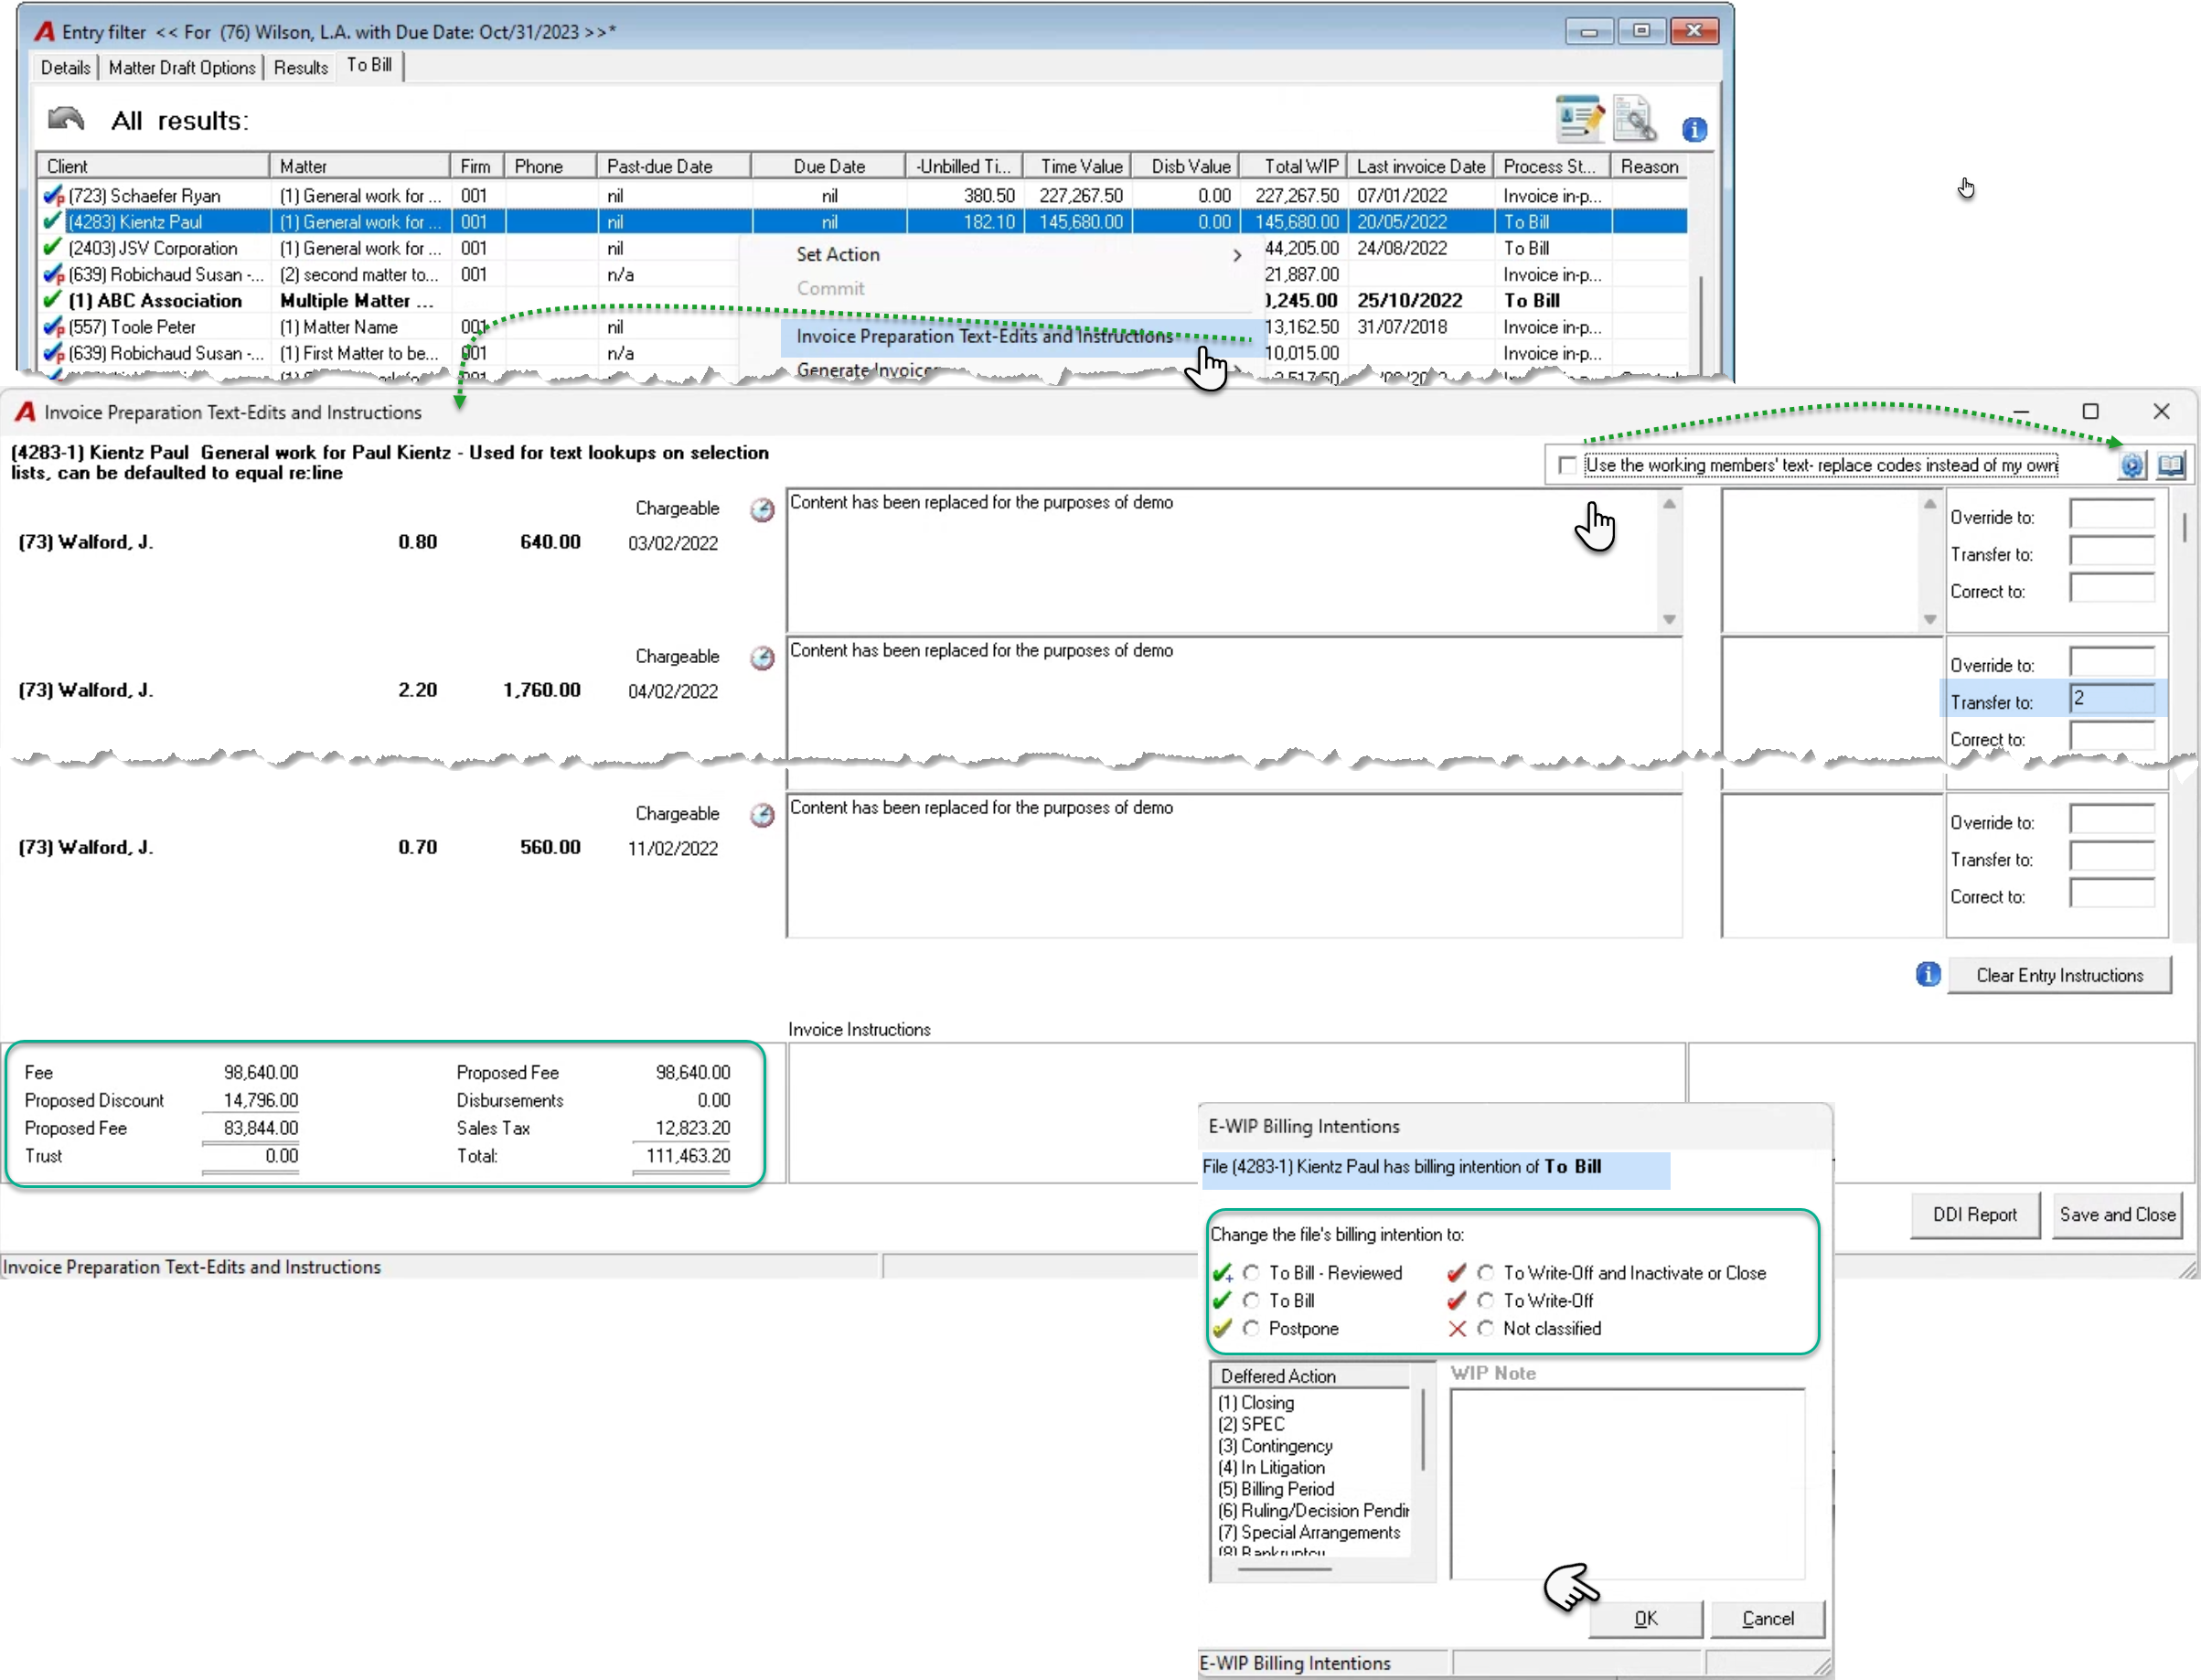Click the back arrow beside All results
2201x1680 pixels.
(x=66, y=119)
